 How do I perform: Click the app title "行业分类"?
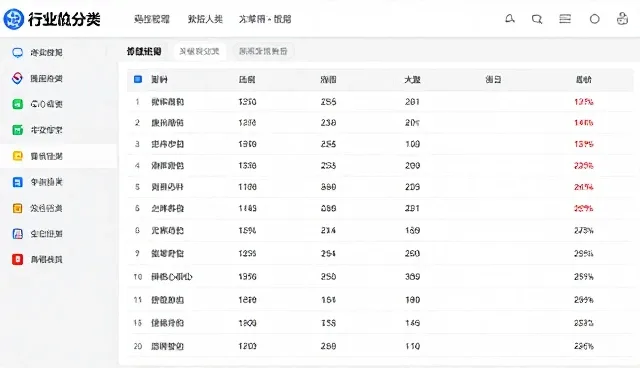64,19
